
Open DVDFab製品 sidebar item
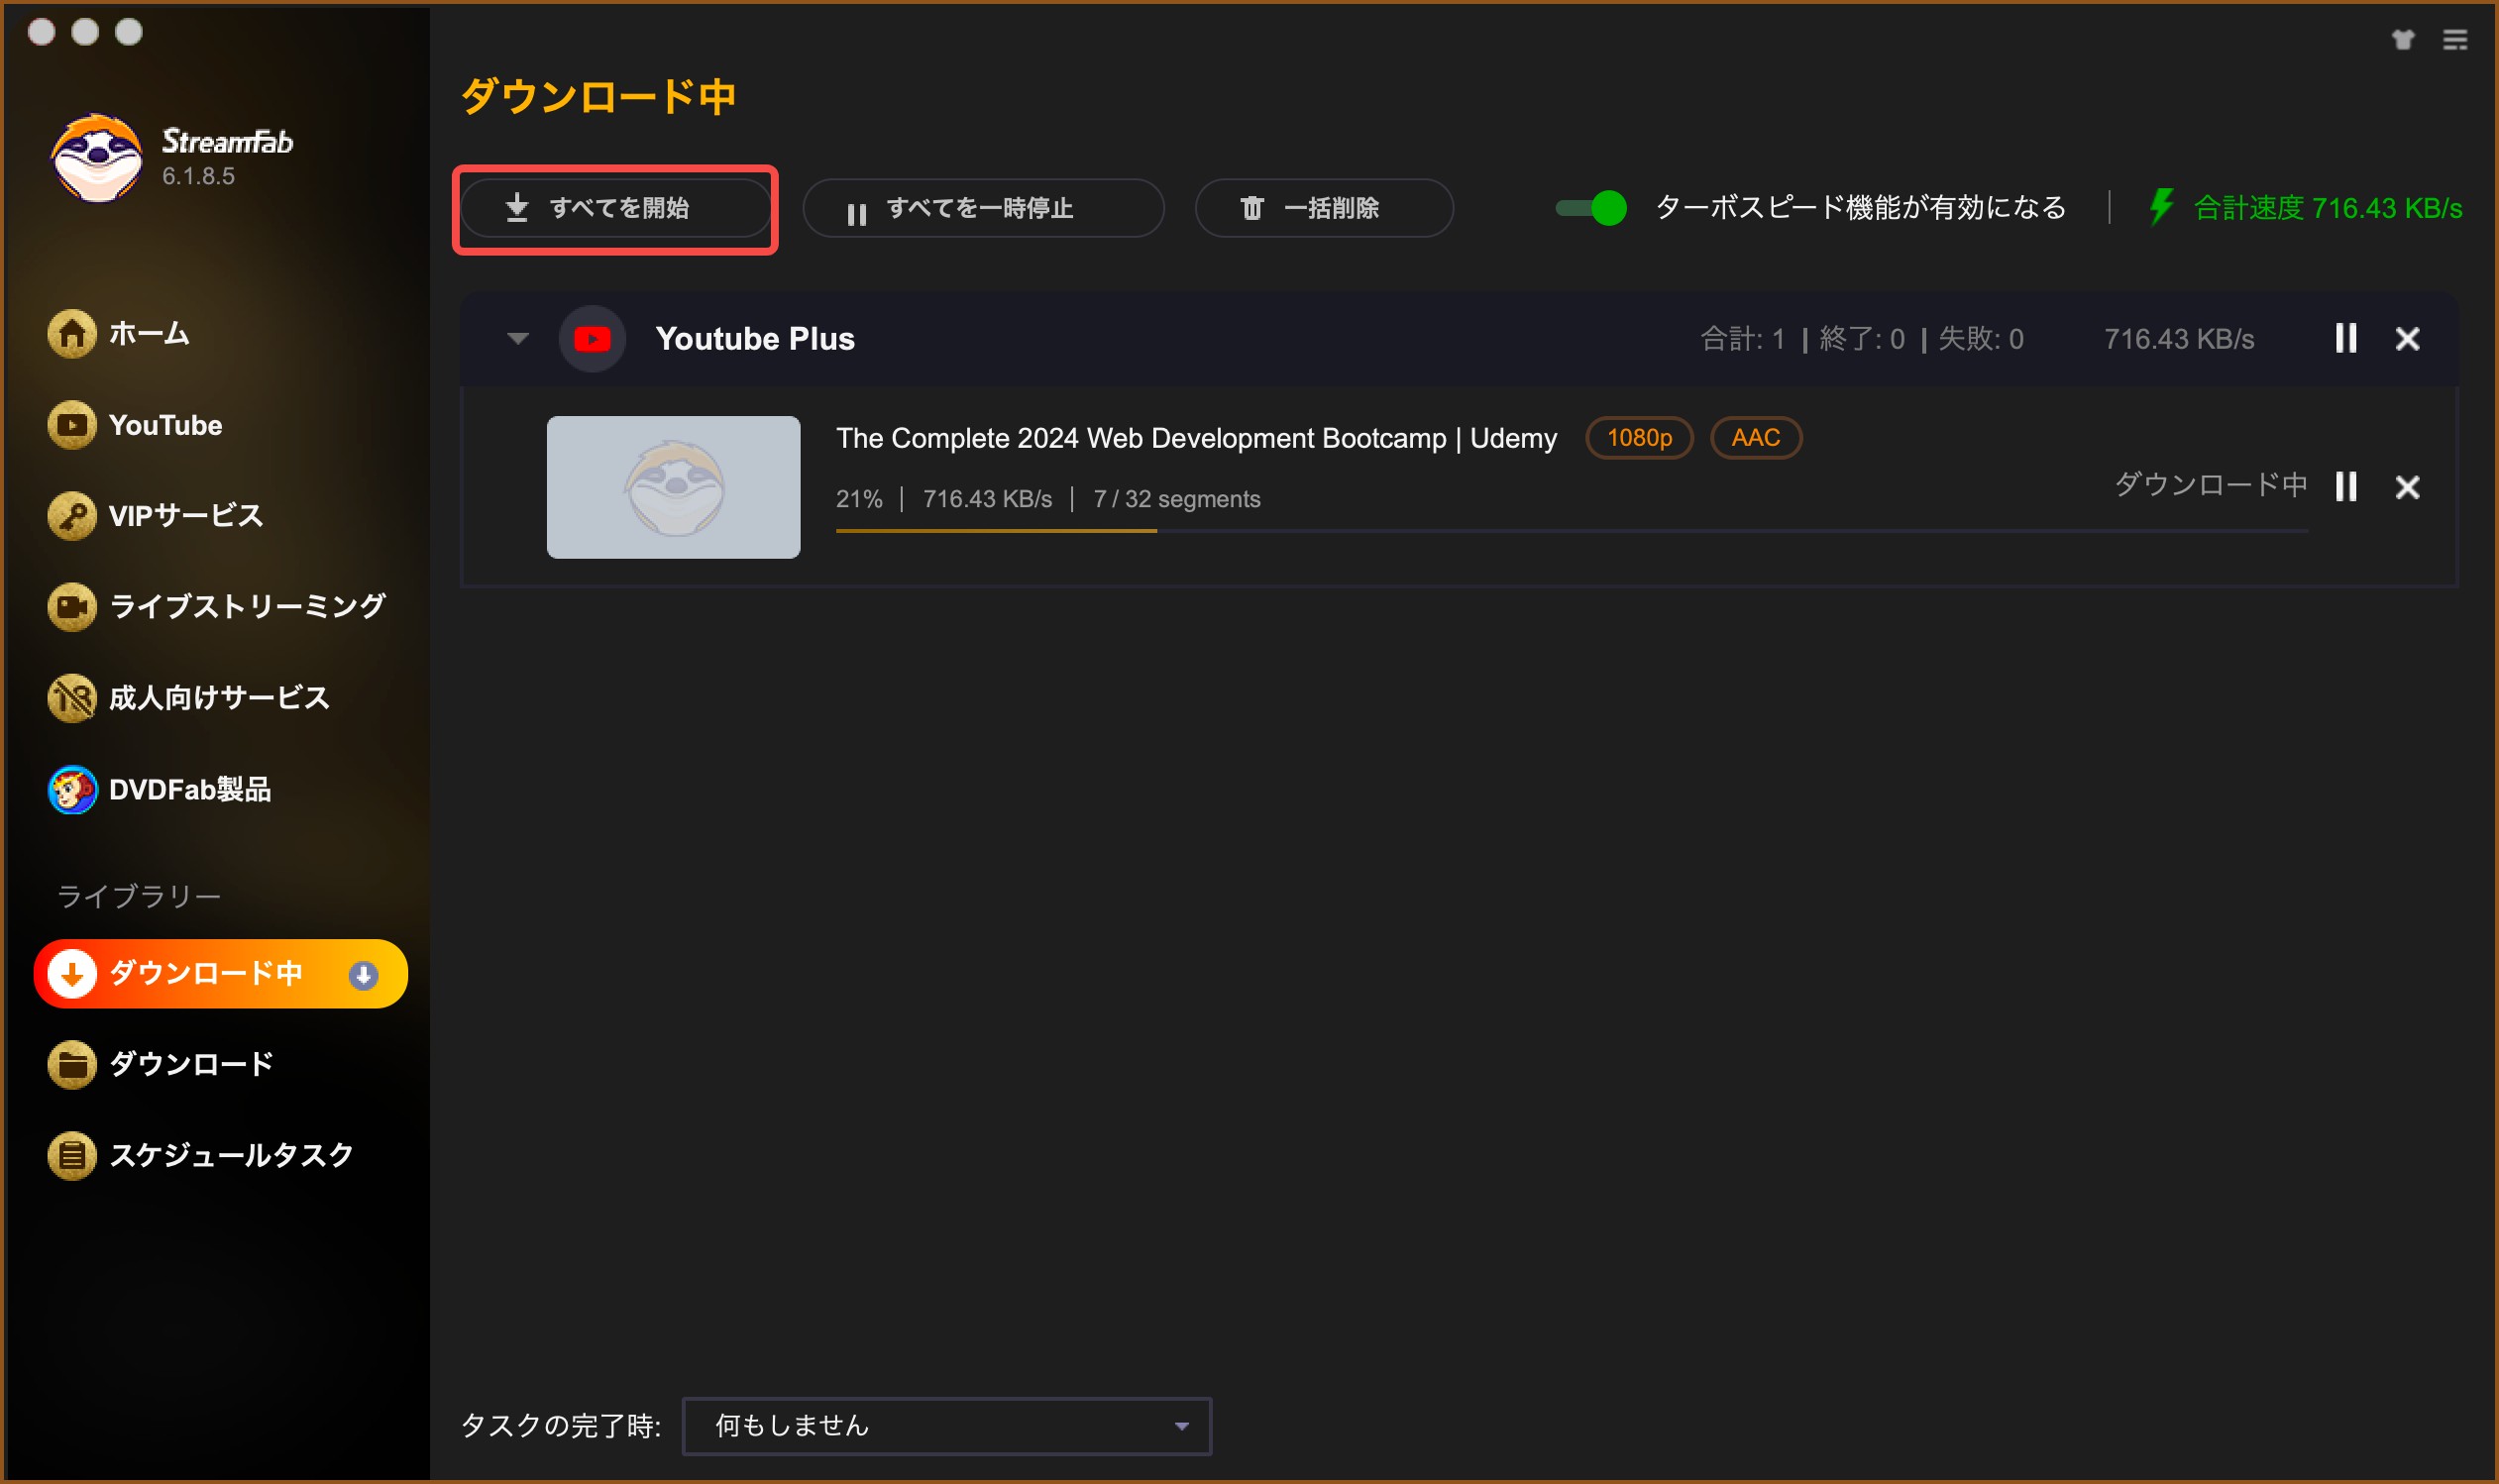coord(159,789)
